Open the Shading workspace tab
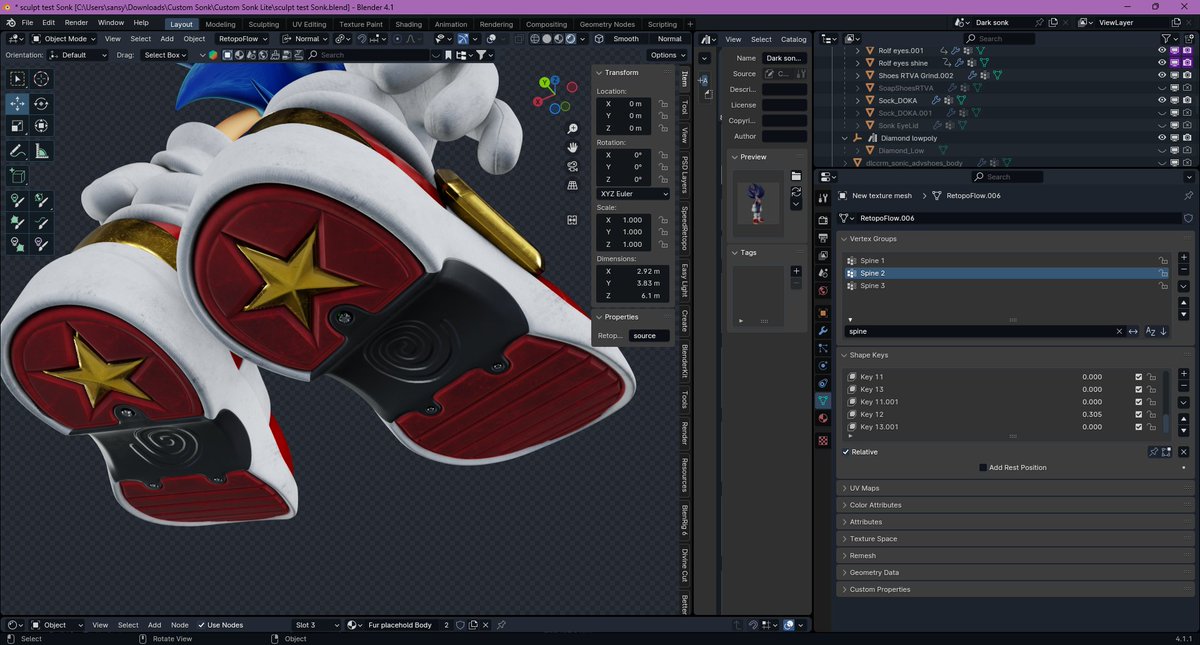Screen dimensions: 1200x645 pos(408,24)
